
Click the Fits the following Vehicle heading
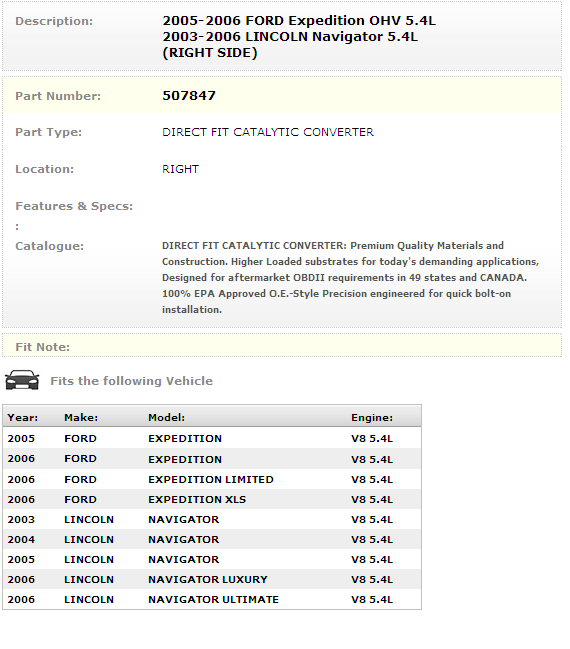coord(132,381)
